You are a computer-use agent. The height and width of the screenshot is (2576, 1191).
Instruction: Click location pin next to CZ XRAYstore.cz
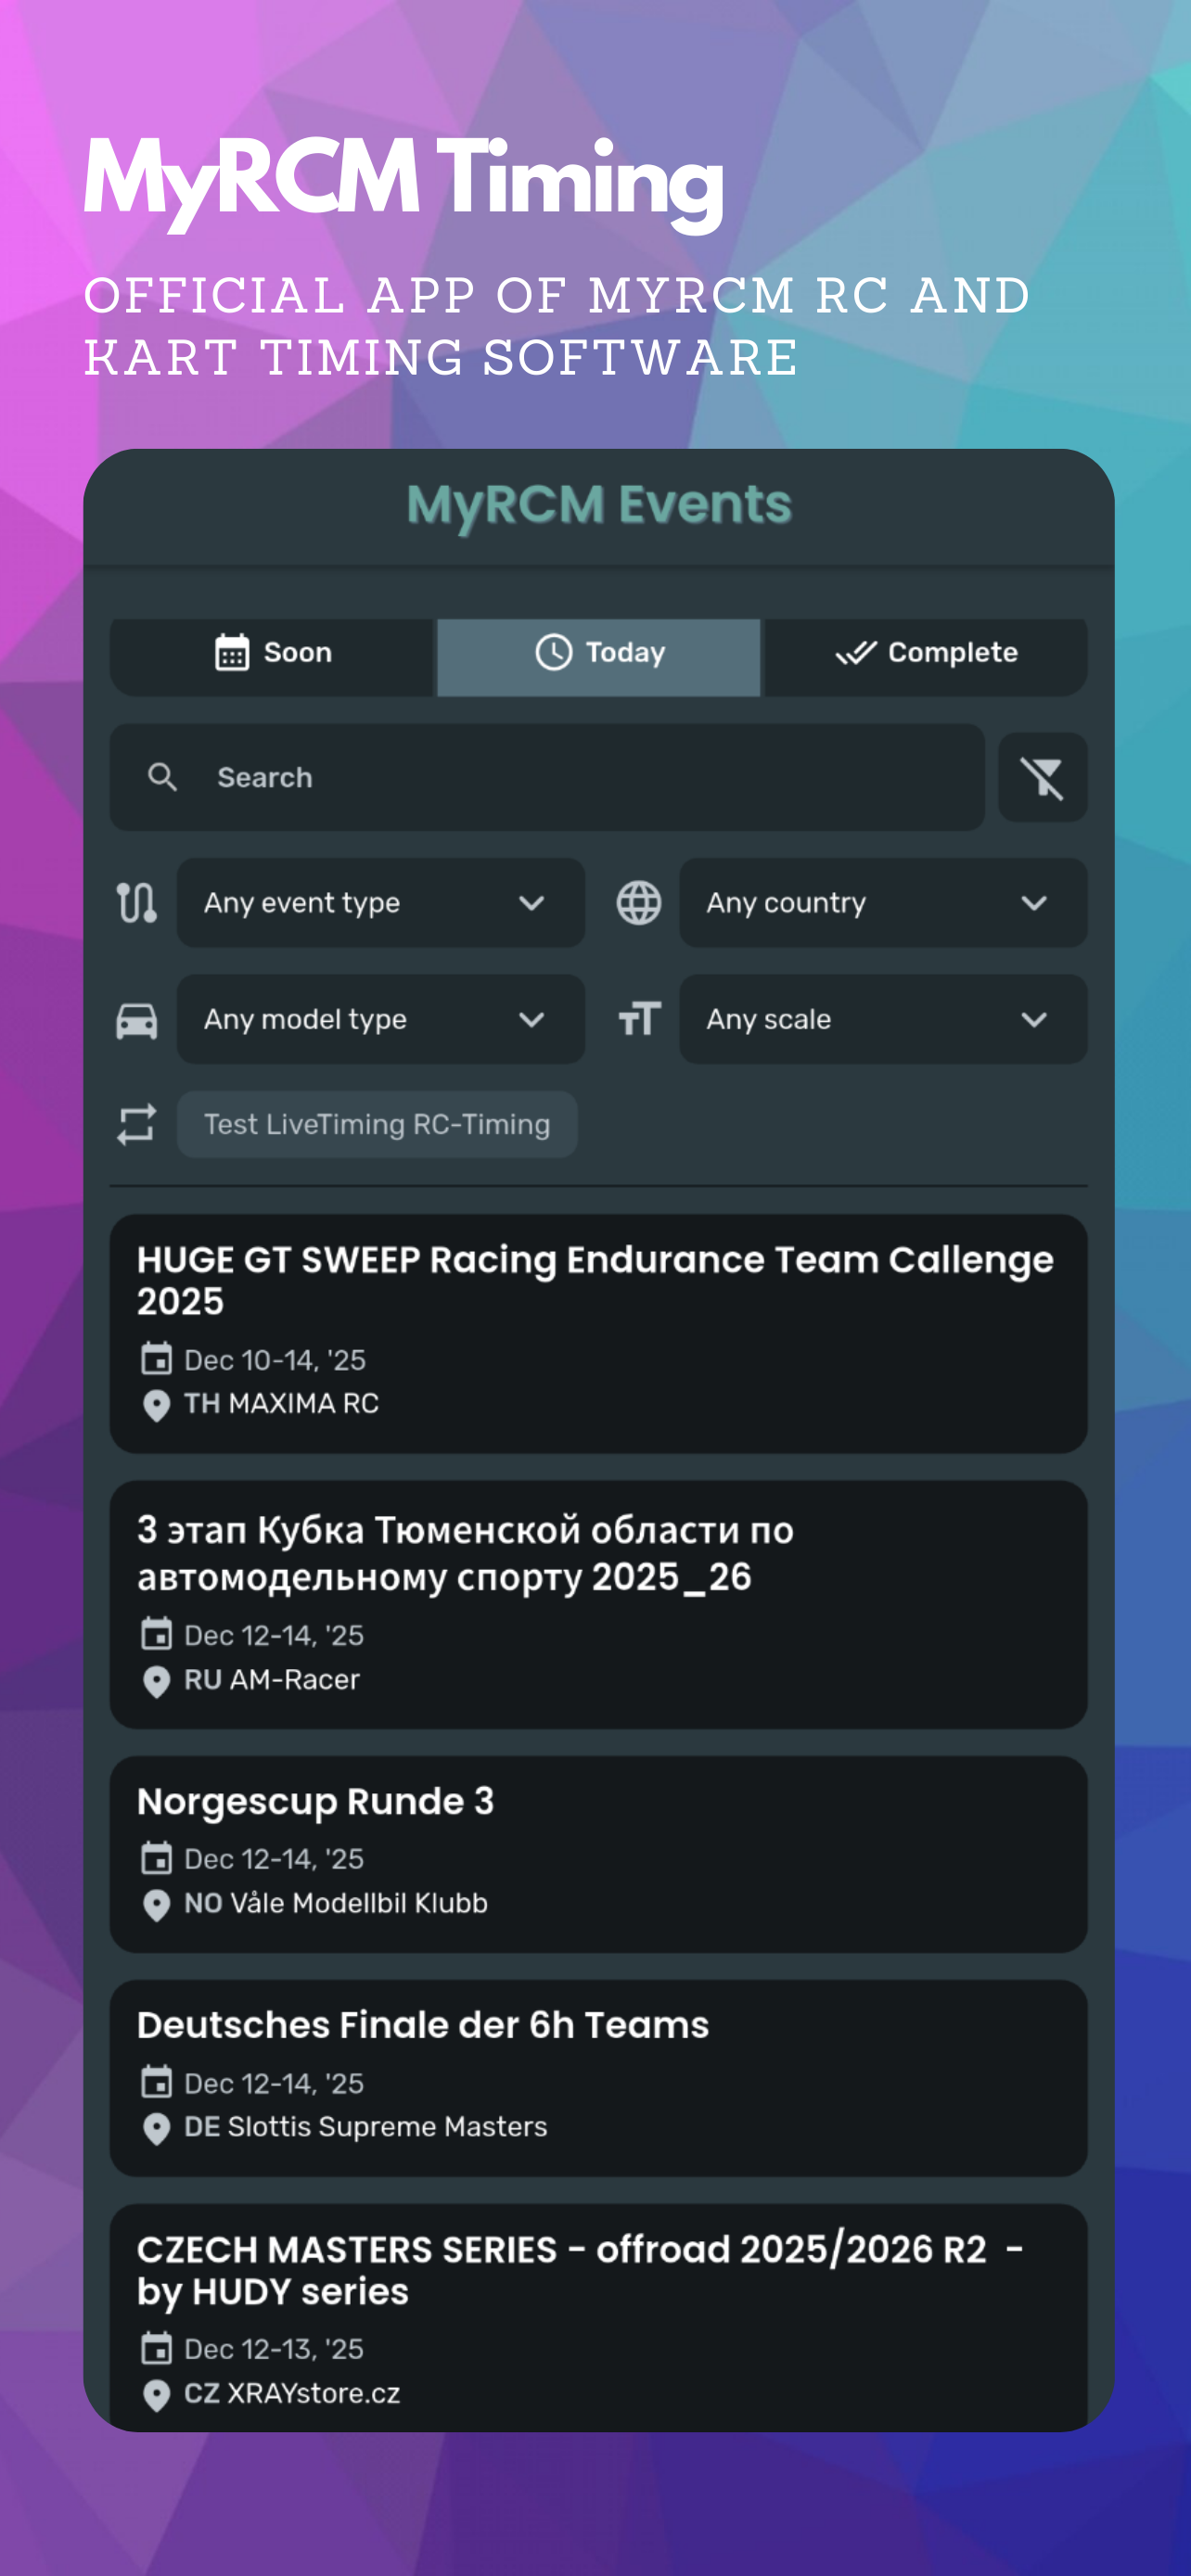156,2394
